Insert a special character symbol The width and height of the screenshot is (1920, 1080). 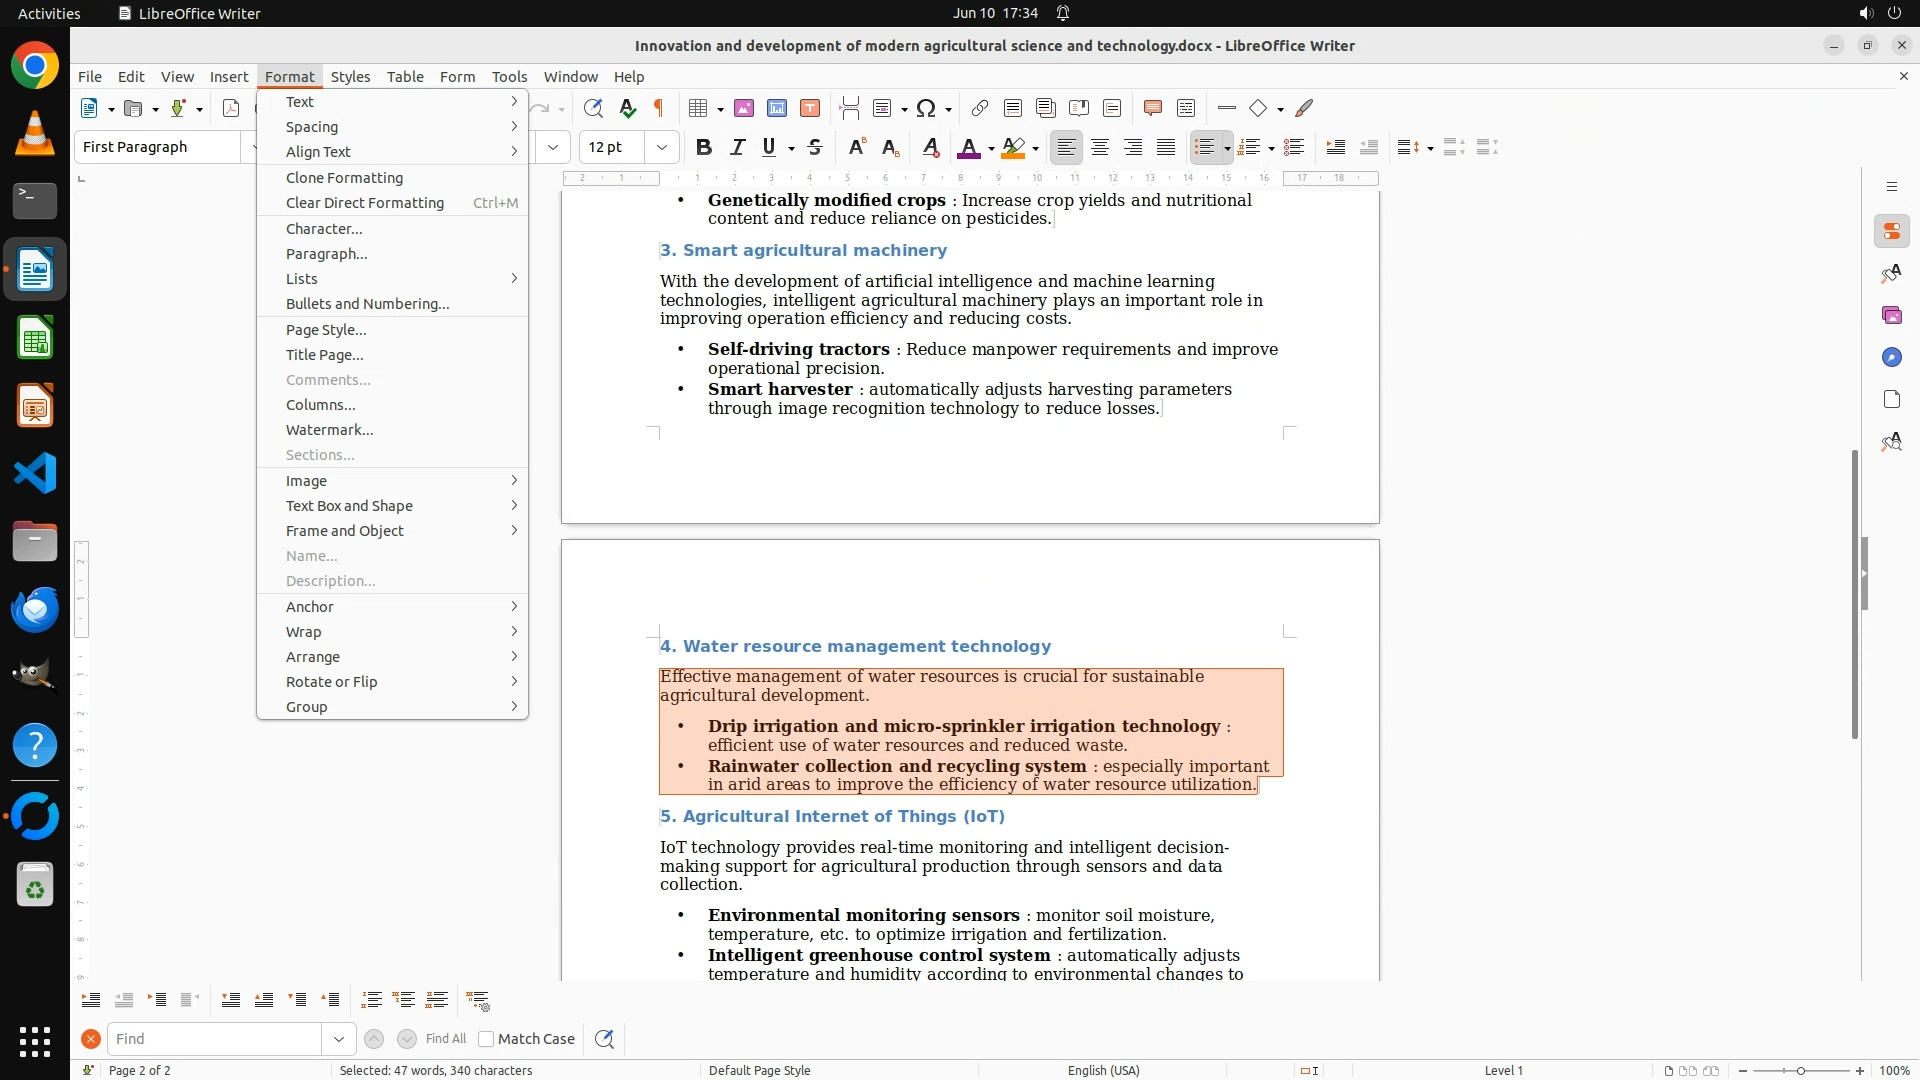(x=926, y=108)
